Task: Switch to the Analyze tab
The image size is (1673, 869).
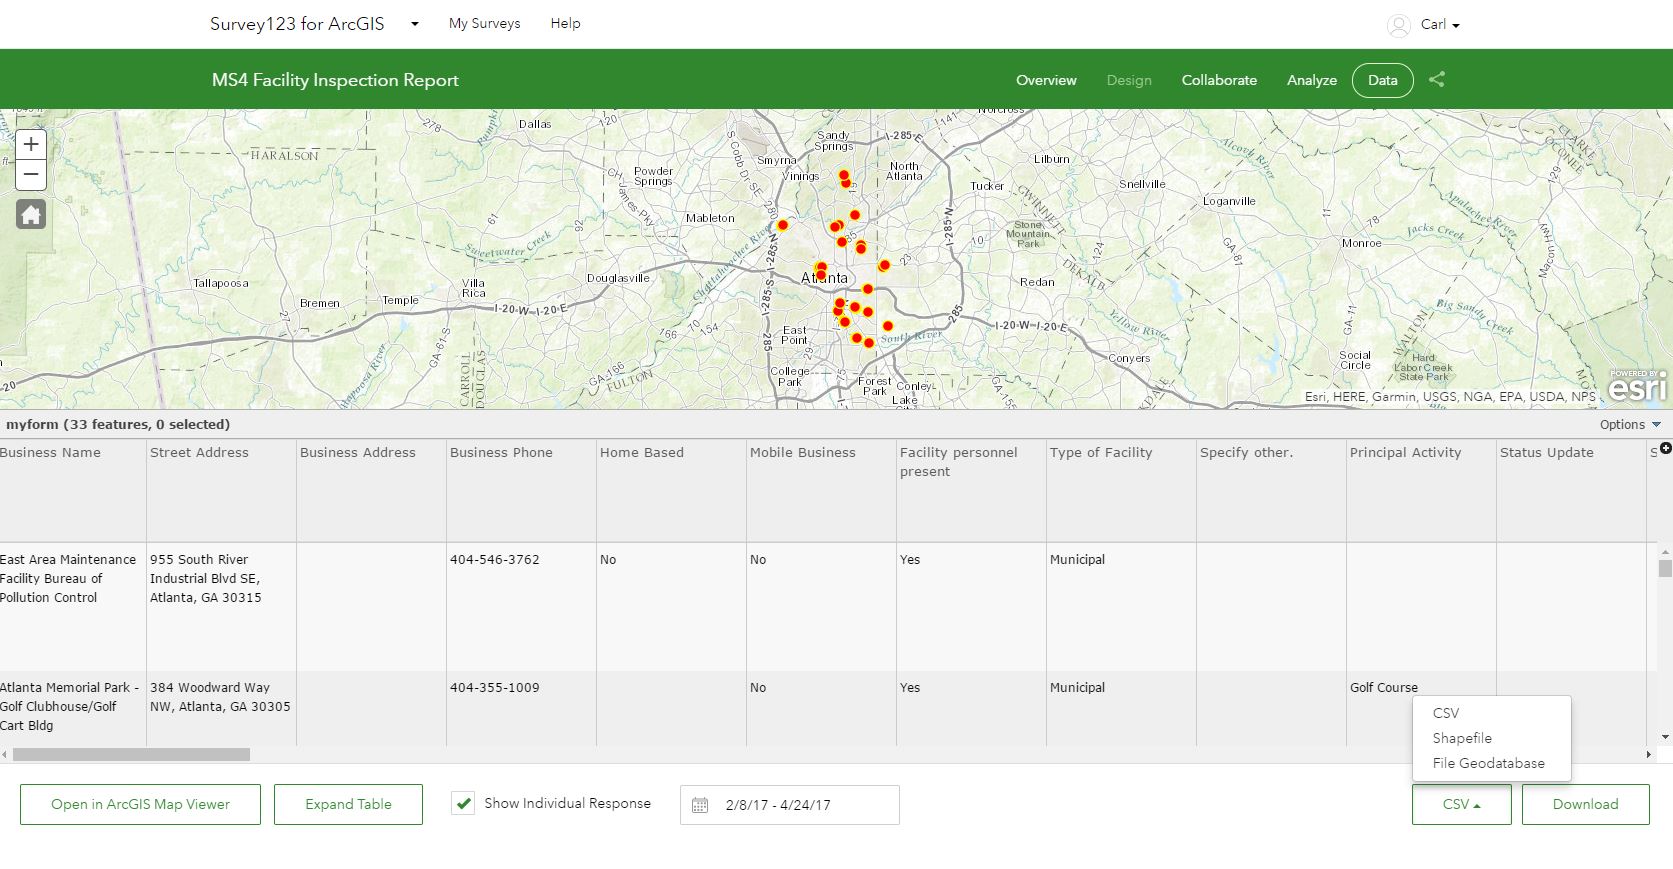Action: pyautogui.click(x=1311, y=80)
